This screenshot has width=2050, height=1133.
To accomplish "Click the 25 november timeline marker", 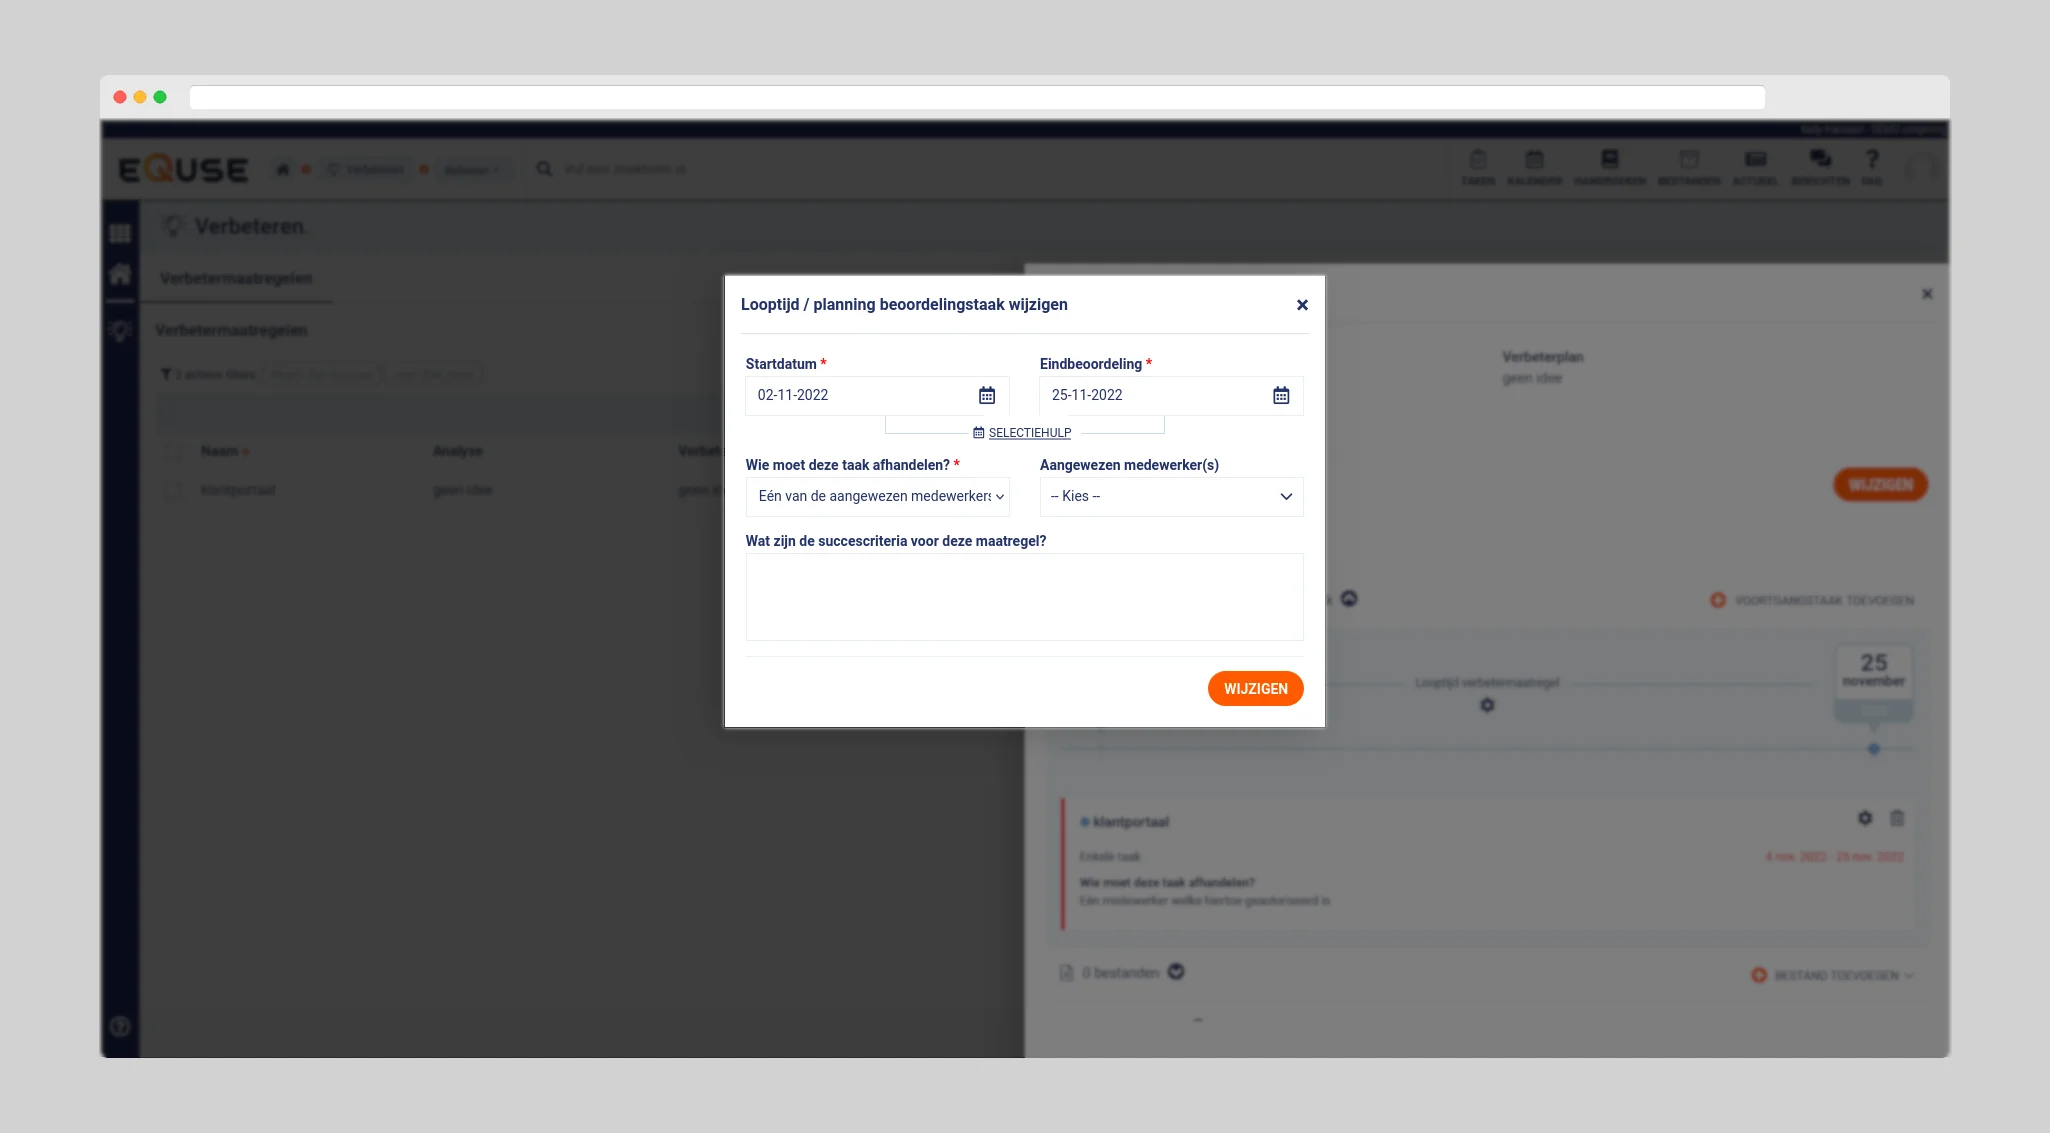I will (1872, 672).
